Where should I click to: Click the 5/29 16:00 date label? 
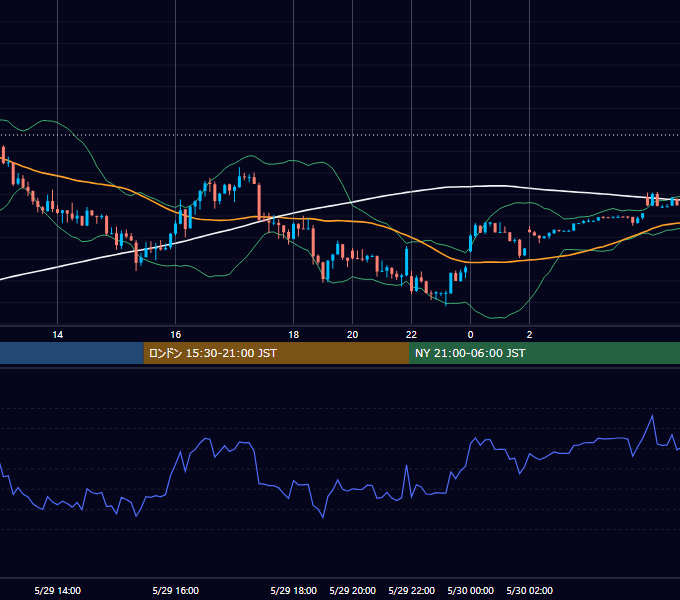[x=176, y=590]
